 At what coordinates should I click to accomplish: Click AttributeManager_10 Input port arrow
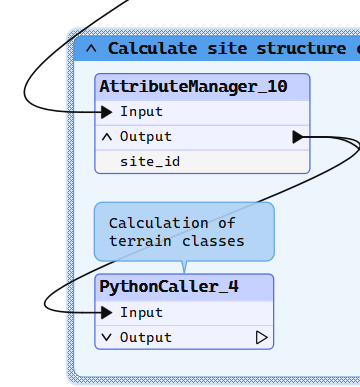(107, 112)
